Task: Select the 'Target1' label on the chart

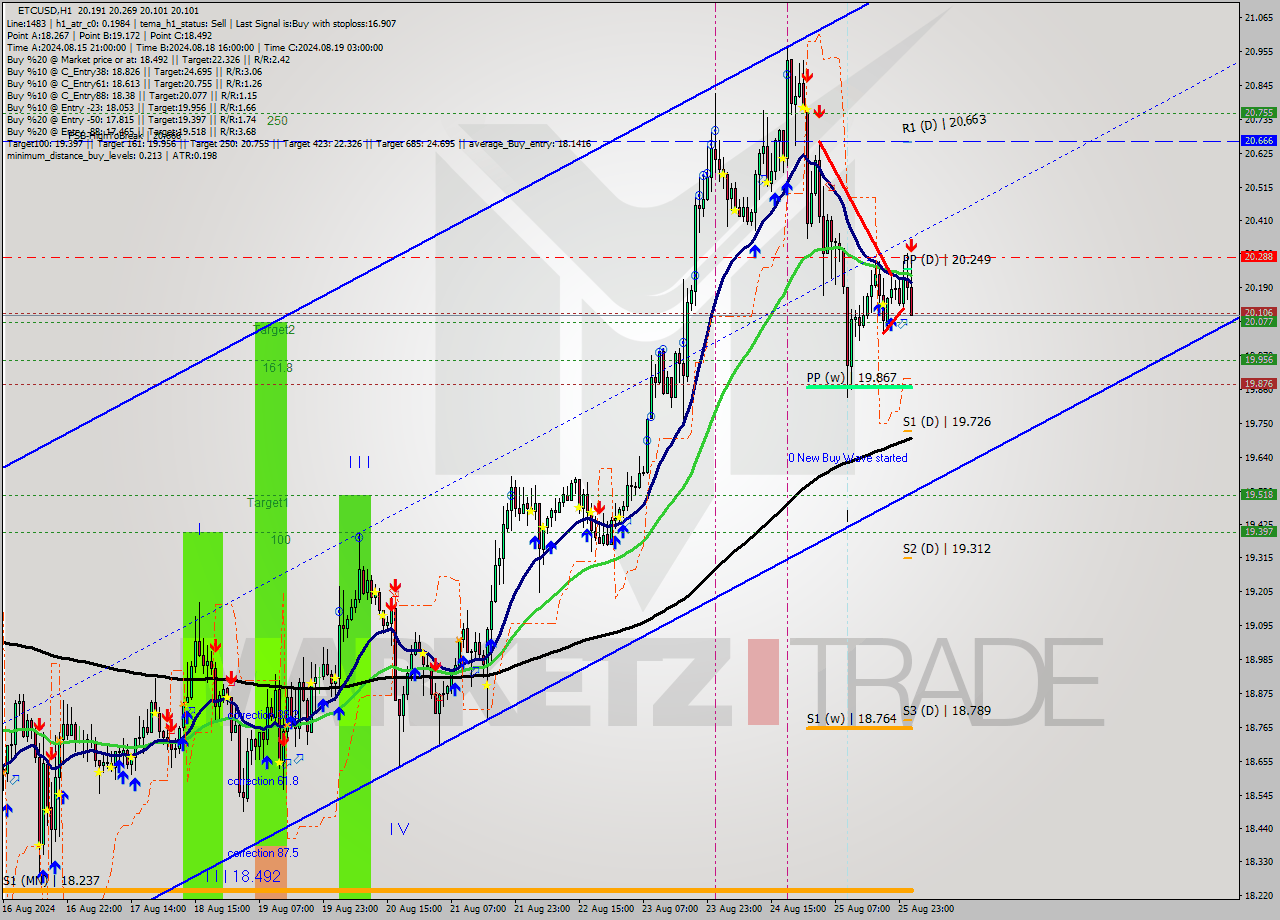Action: (268, 503)
